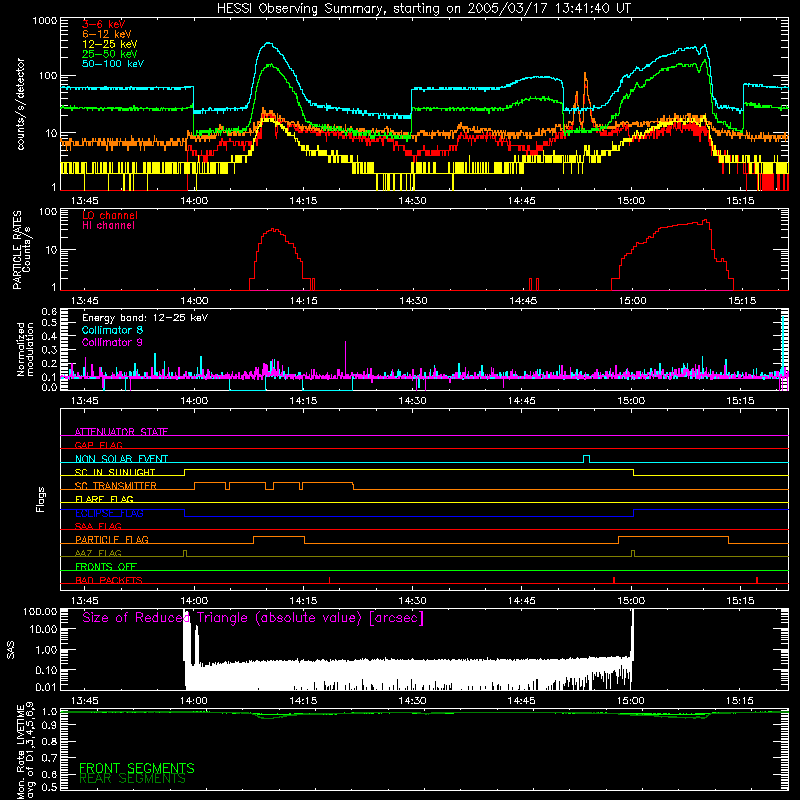
Task: Click the counts/s/detector y-axis label
Action: click(20, 104)
